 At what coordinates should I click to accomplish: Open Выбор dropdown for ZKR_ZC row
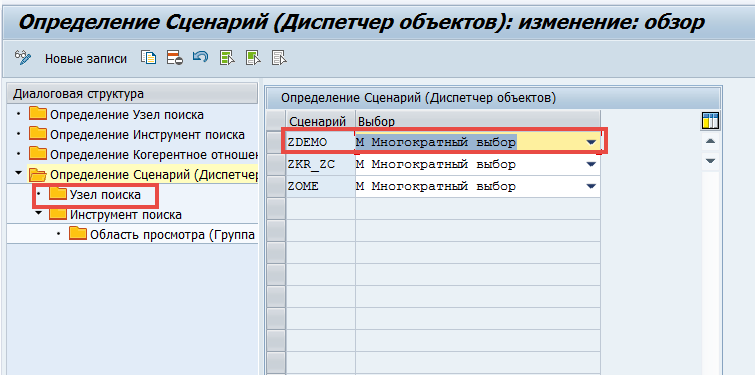coord(592,165)
